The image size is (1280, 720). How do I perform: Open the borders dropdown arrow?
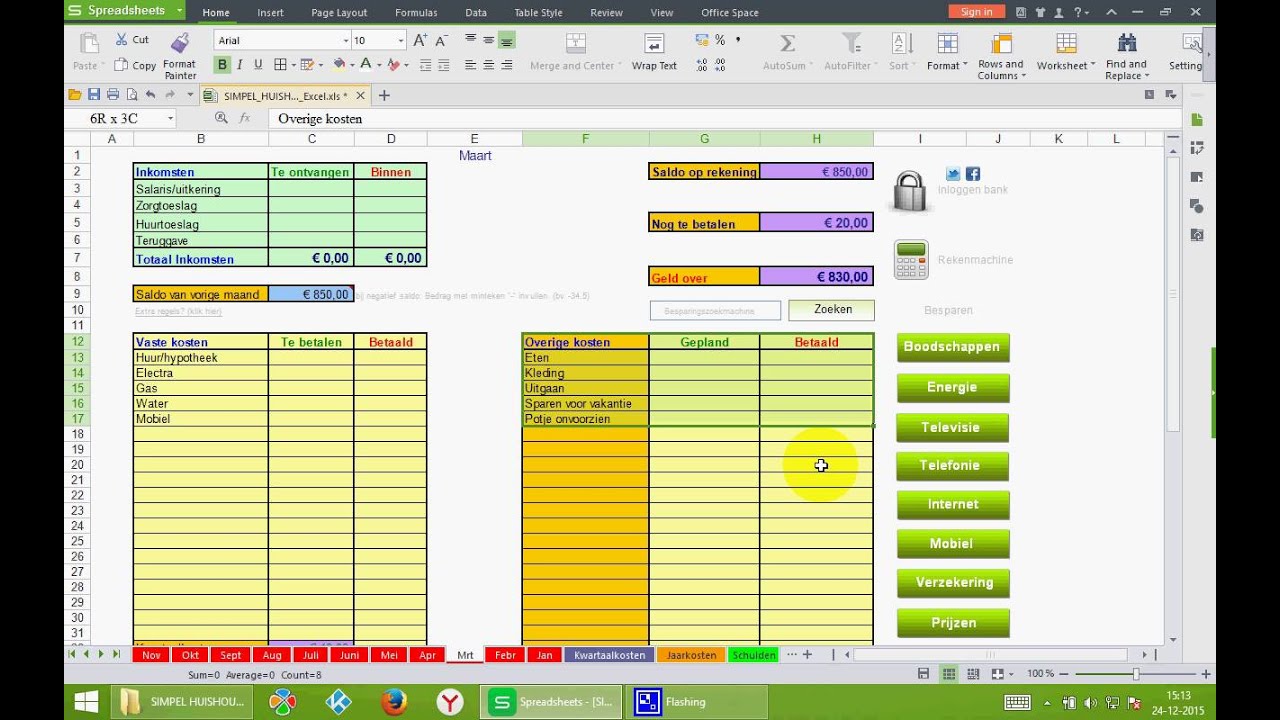pos(293,65)
